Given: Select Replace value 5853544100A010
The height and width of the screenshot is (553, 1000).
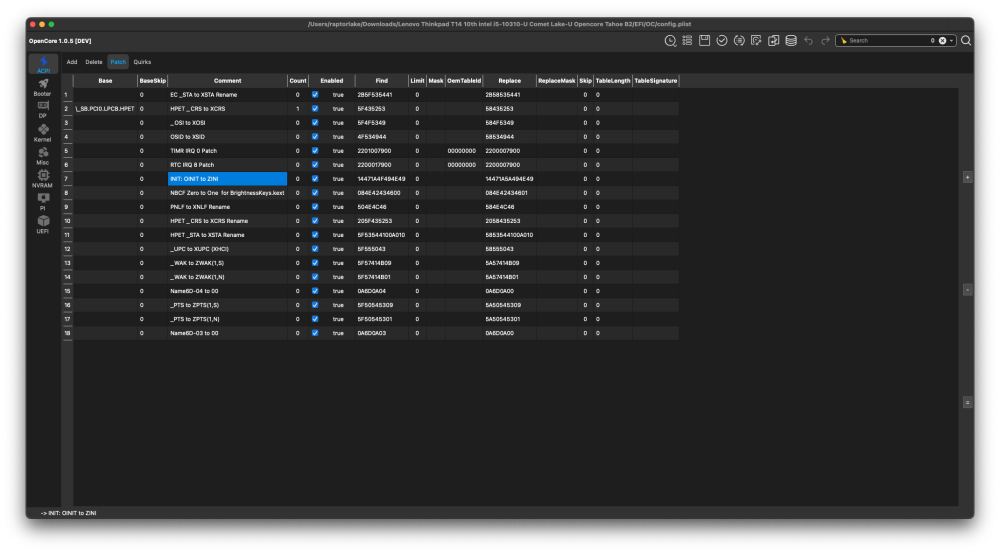Looking at the screenshot, I should [509, 235].
